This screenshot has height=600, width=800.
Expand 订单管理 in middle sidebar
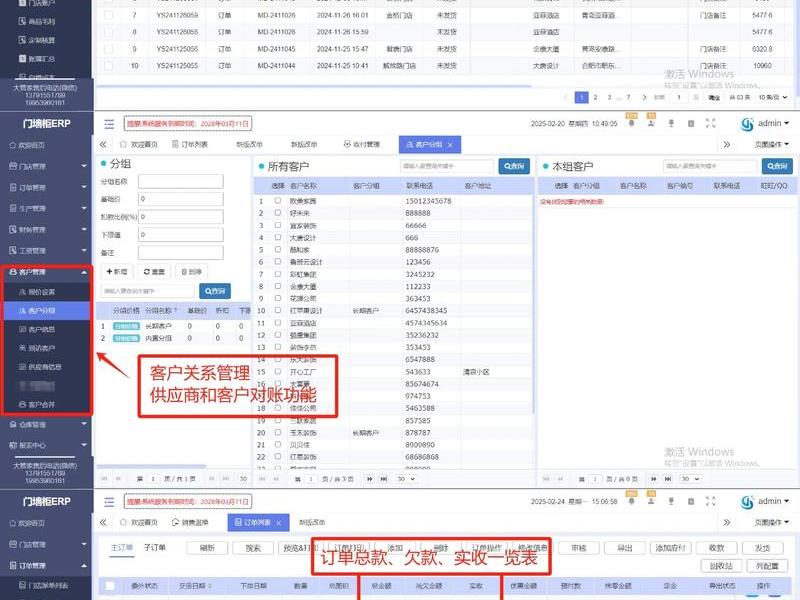[x=46, y=187]
